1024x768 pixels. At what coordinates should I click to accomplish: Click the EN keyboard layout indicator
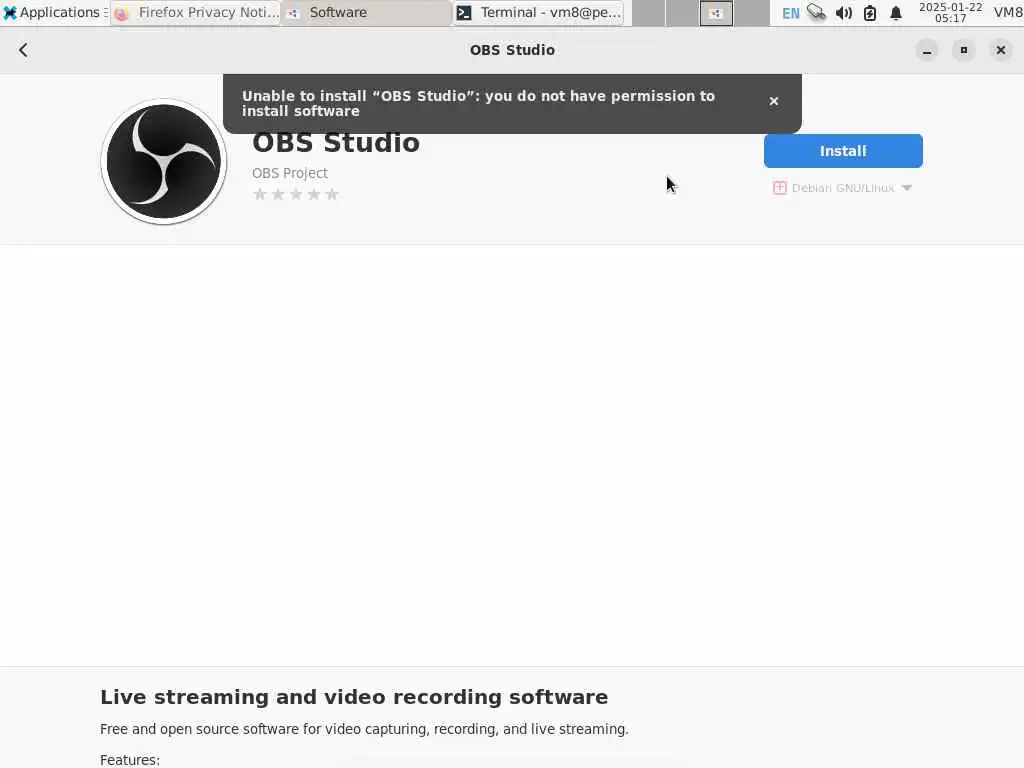tap(790, 13)
